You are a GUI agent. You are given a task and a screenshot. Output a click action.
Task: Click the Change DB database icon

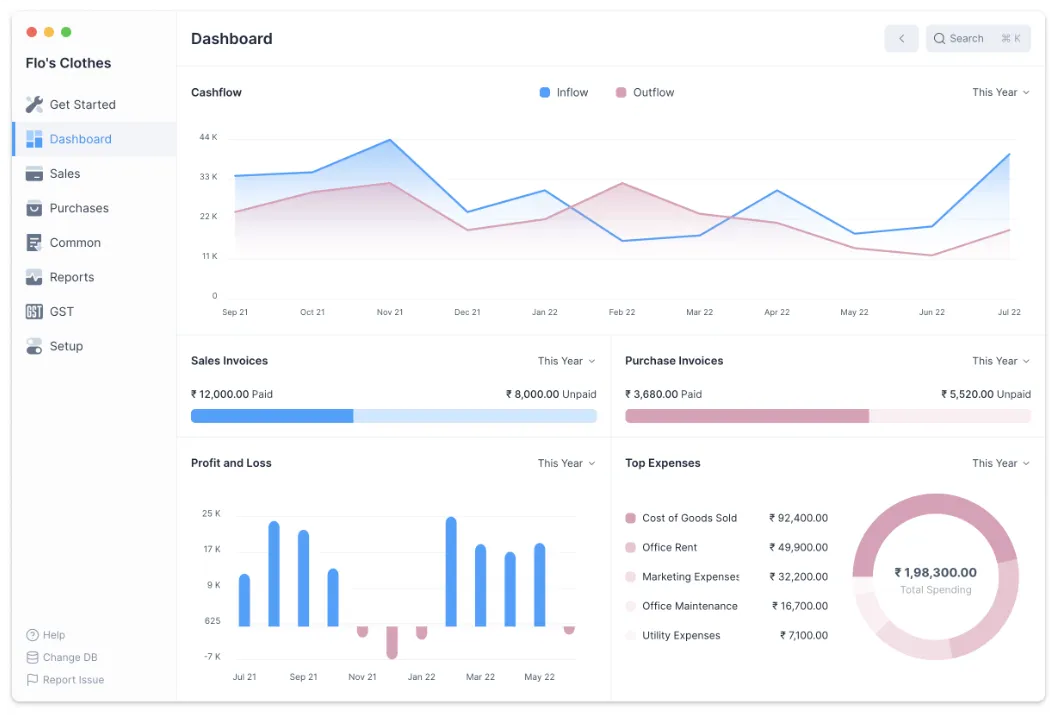pos(32,657)
